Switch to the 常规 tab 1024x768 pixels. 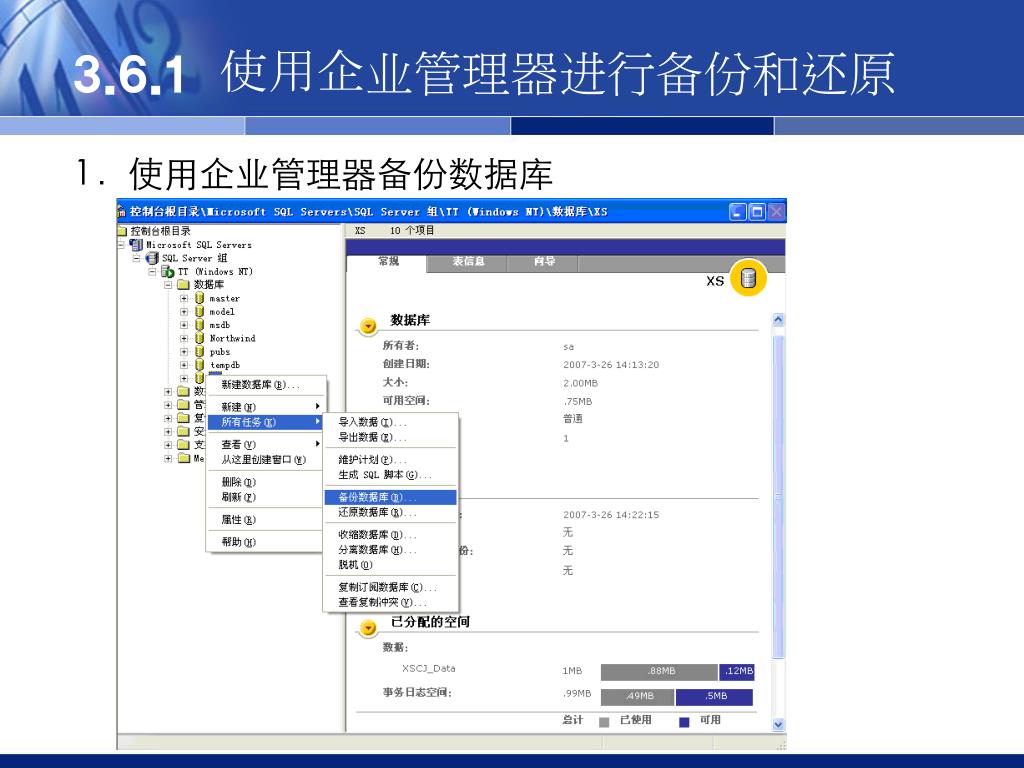click(x=388, y=262)
